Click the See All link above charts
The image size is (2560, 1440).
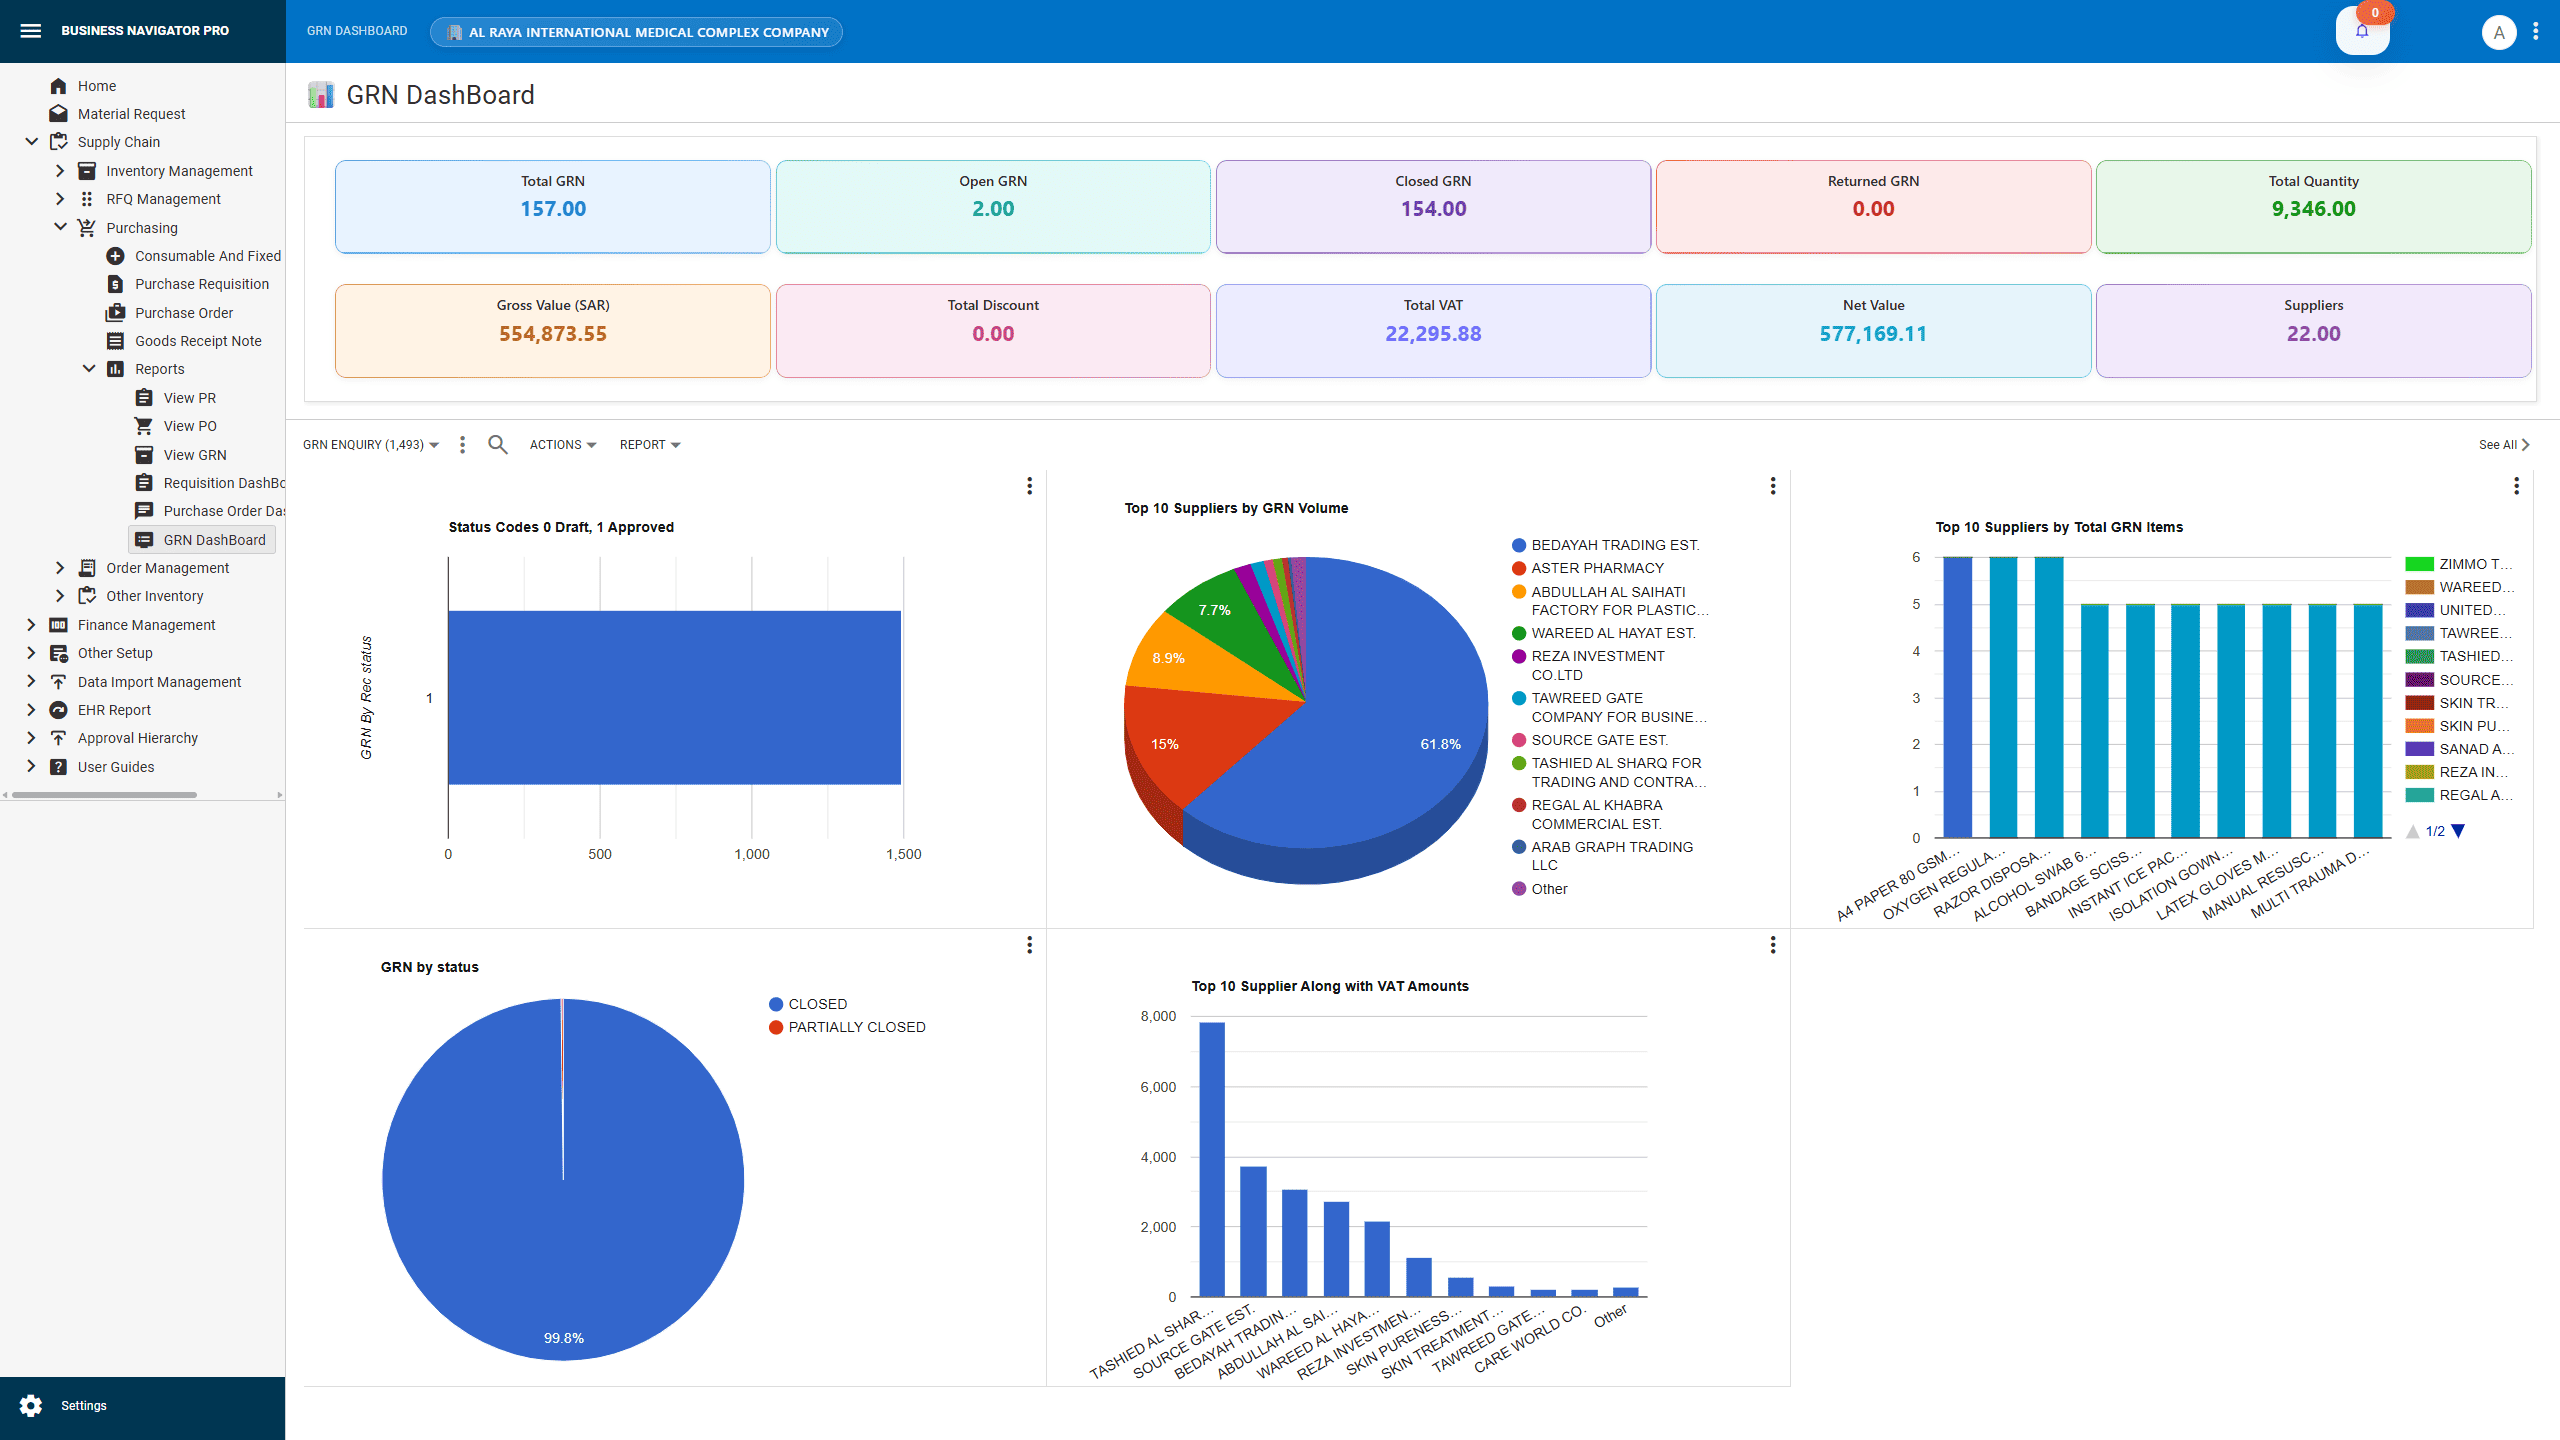pos(2501,444)
